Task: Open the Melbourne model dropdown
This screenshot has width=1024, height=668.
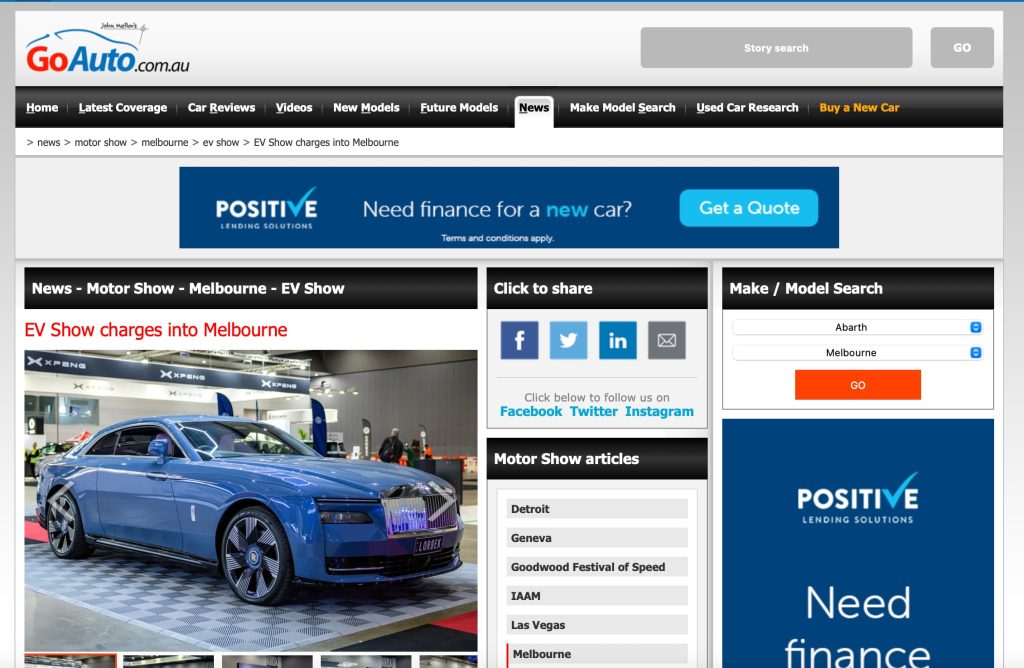Action: (857, 353)
